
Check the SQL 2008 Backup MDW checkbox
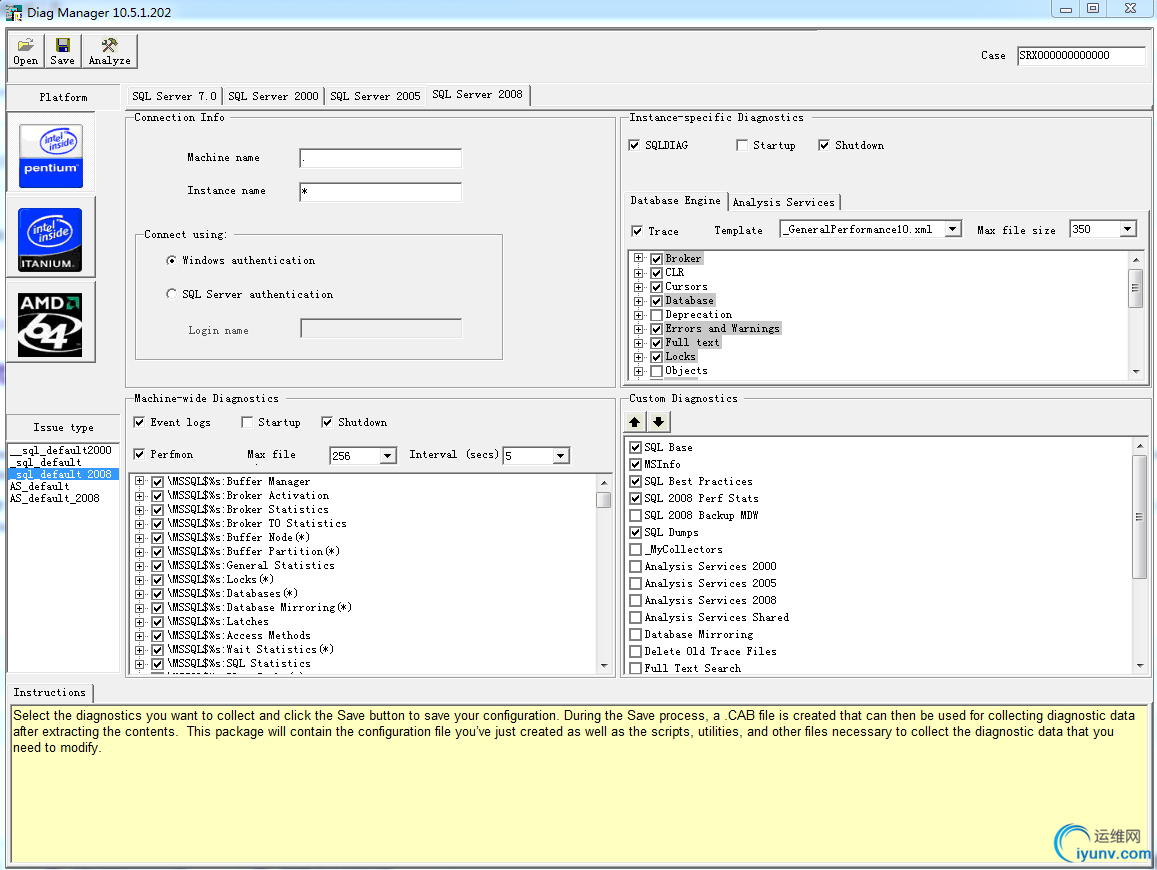[635, 515]
